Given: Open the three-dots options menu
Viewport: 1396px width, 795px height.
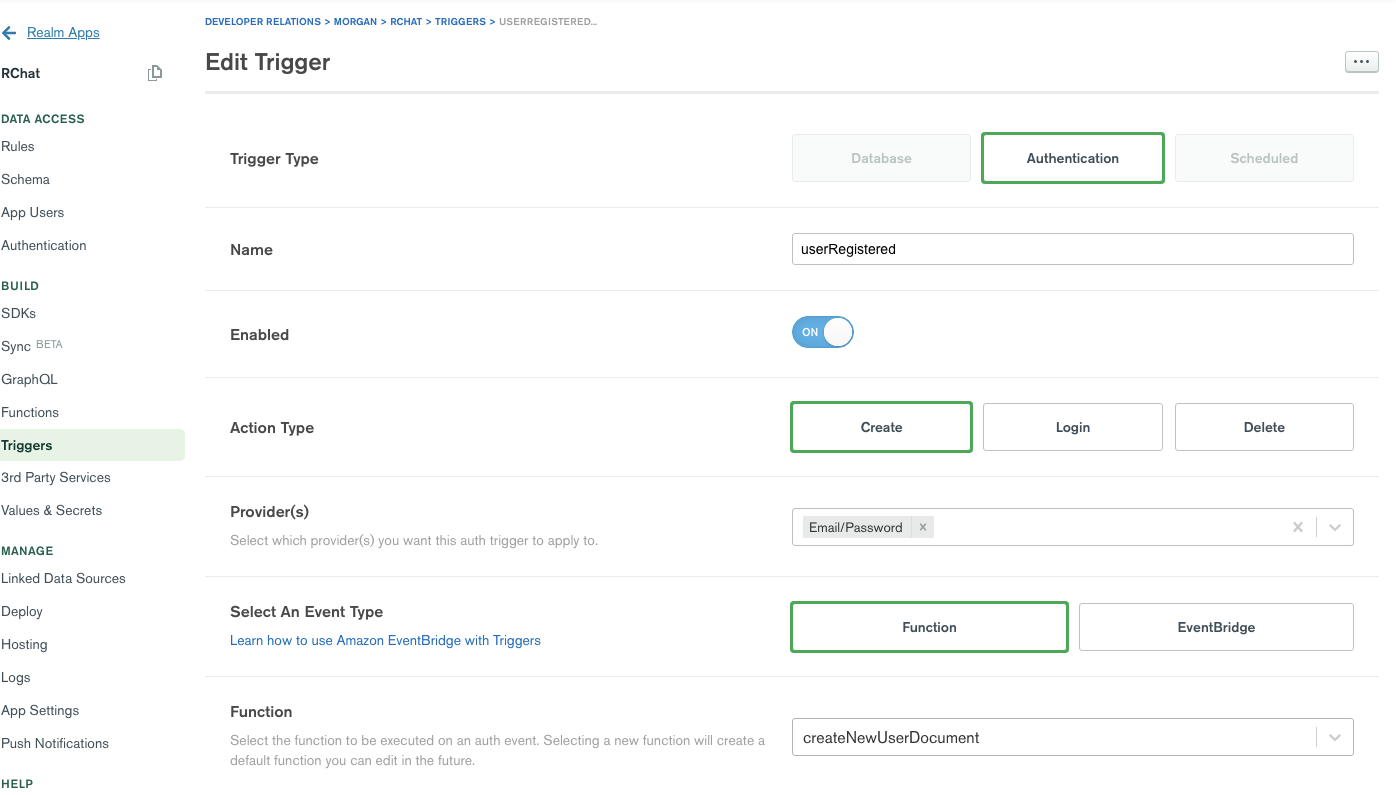Looking at the screenshot, I should click(x=1360, y=62).
